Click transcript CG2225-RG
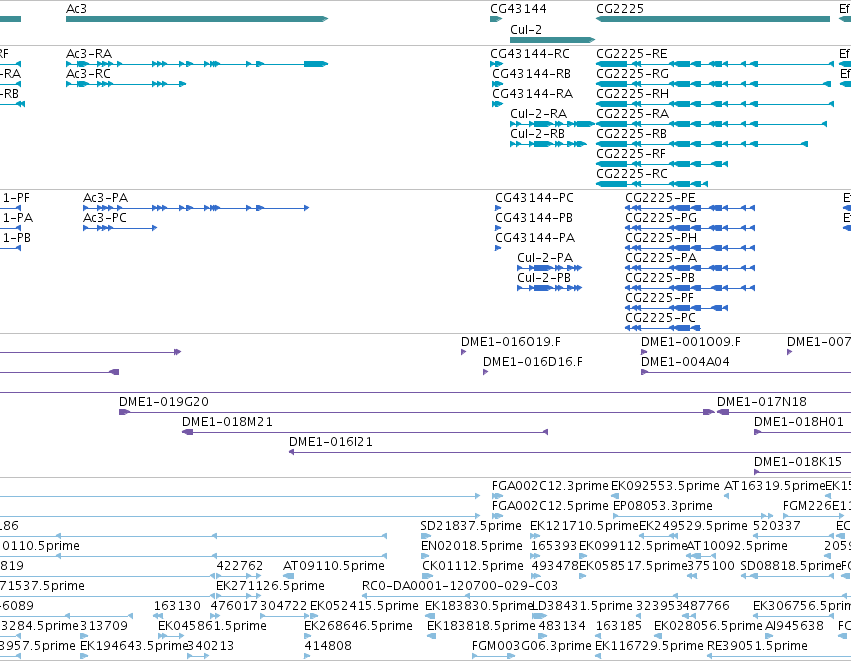 point(713,84)
